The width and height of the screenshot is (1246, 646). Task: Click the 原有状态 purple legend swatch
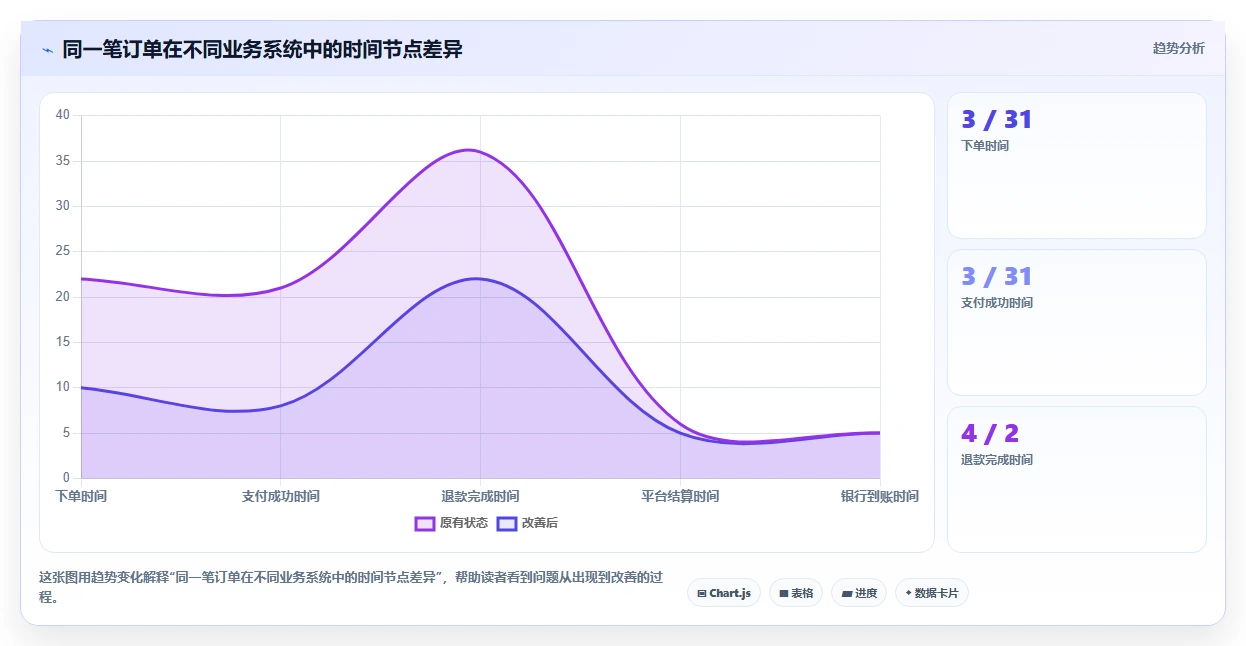click(x=424, y=523)
